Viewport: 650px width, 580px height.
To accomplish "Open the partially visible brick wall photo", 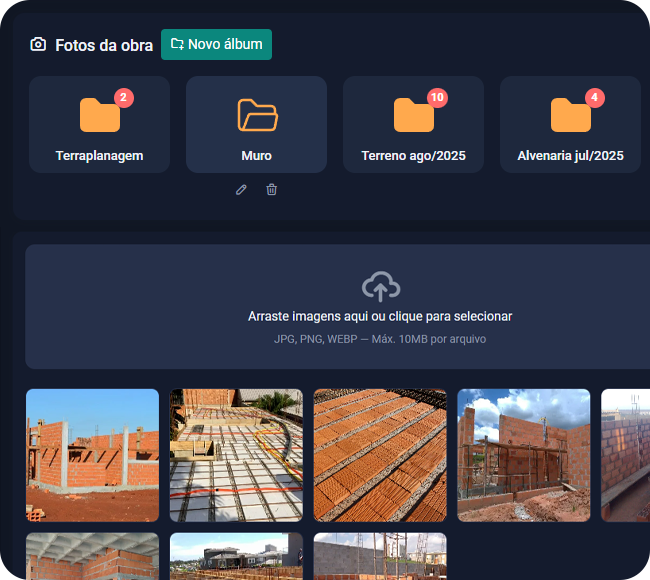I will (626, 455).
